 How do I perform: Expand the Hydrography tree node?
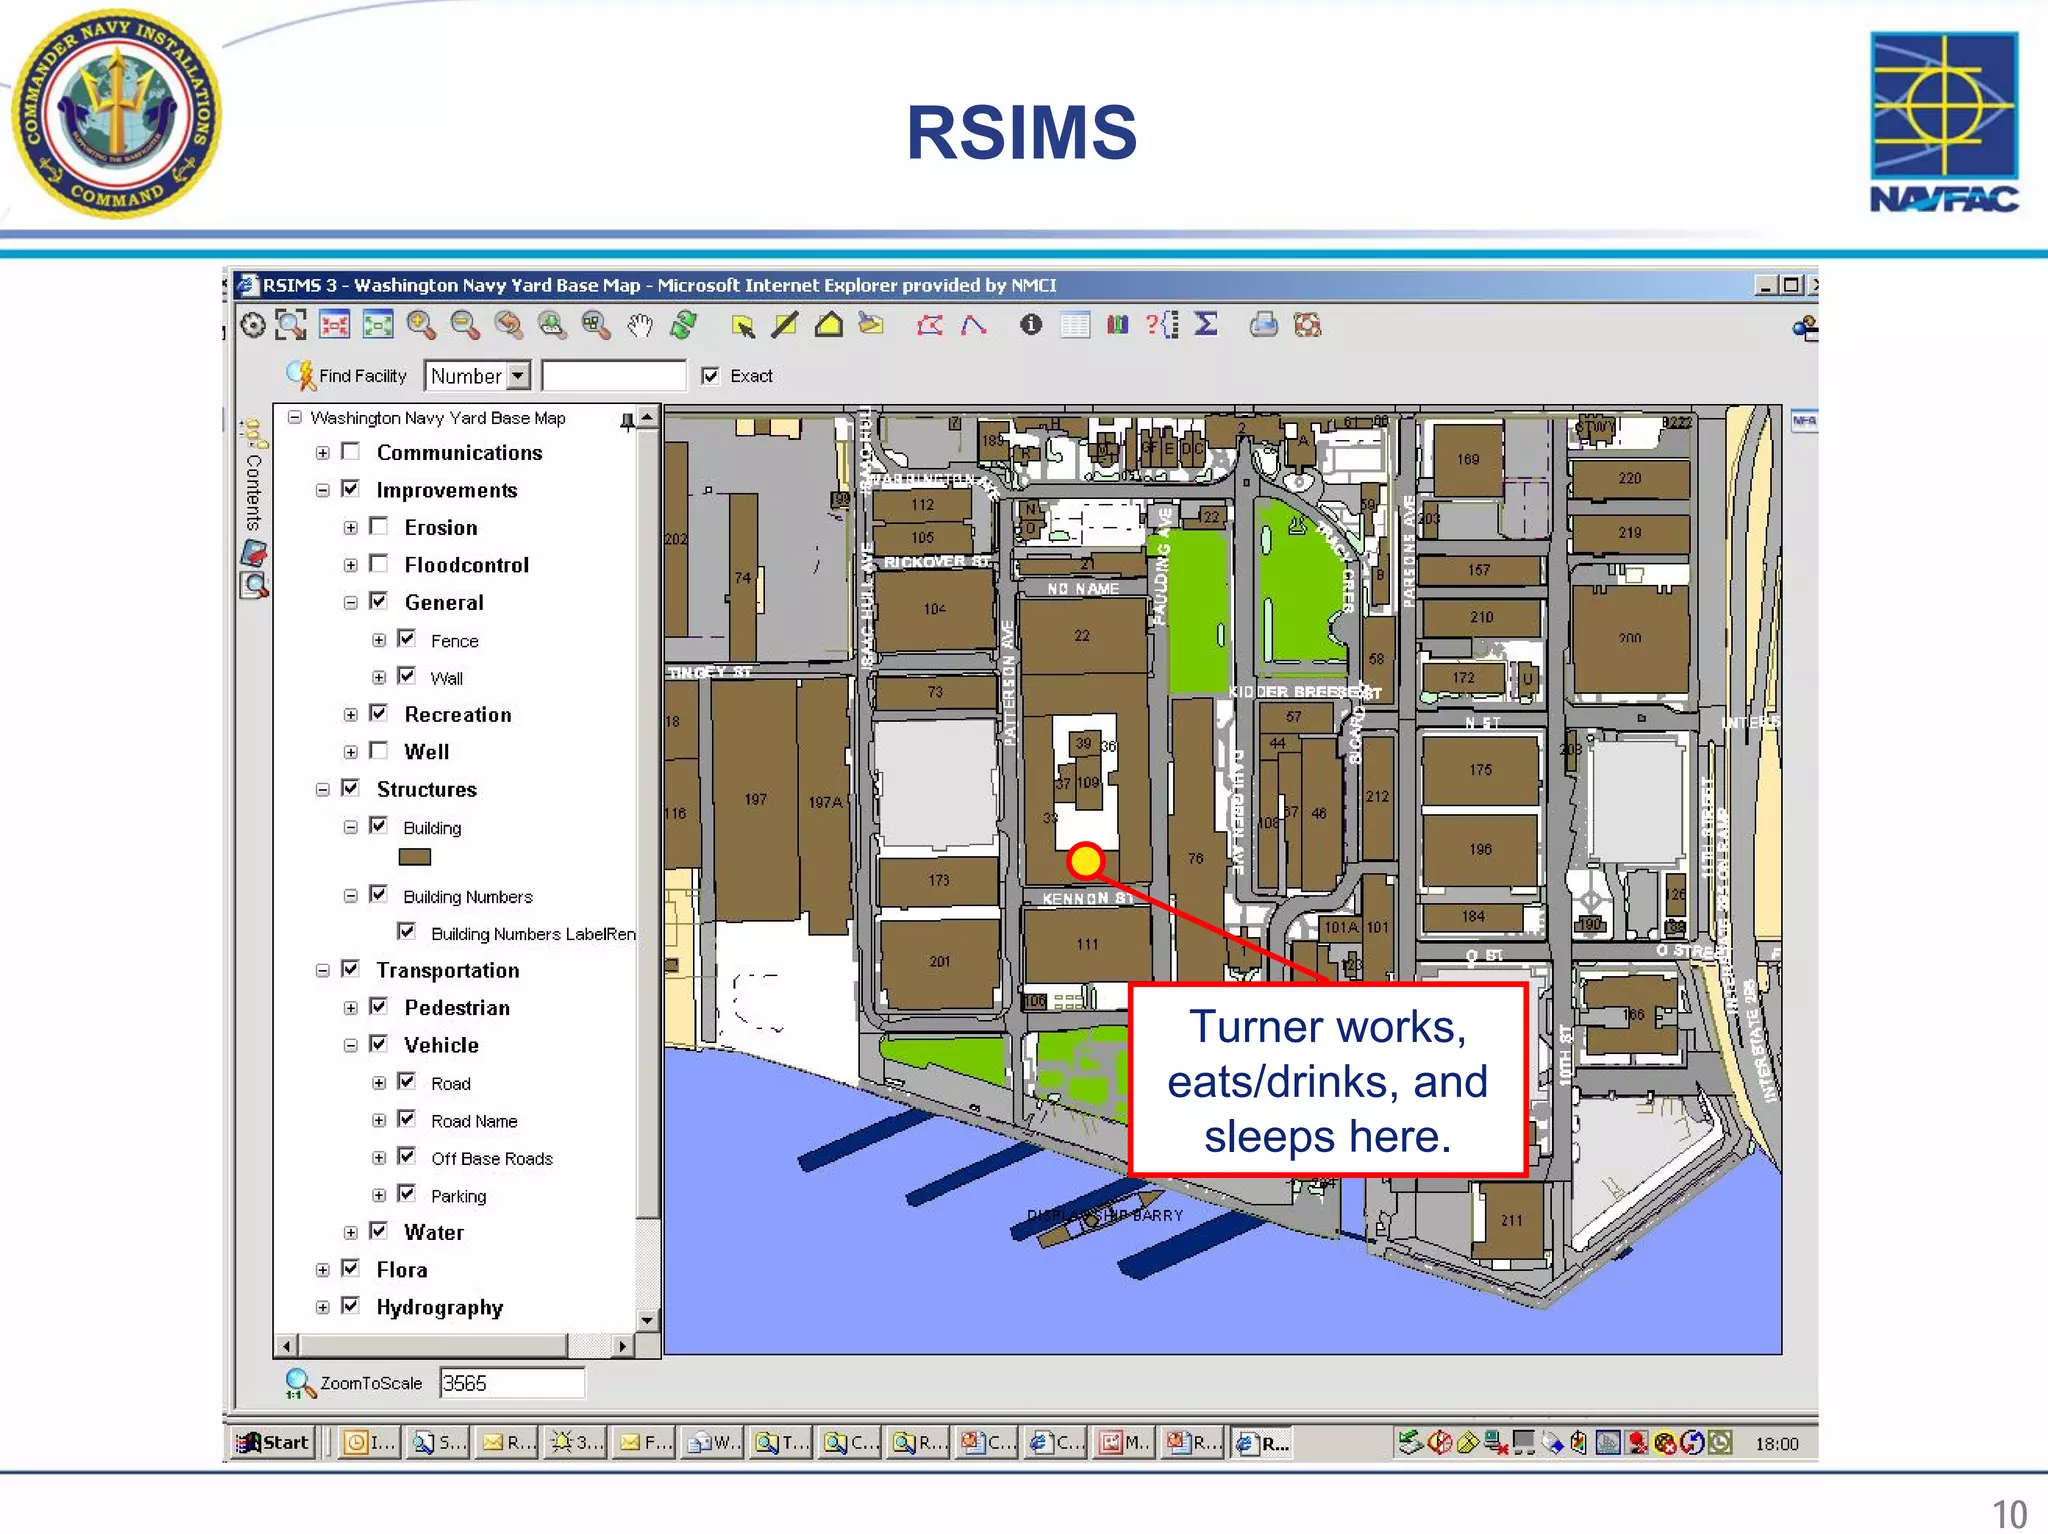click(322, 1307)
